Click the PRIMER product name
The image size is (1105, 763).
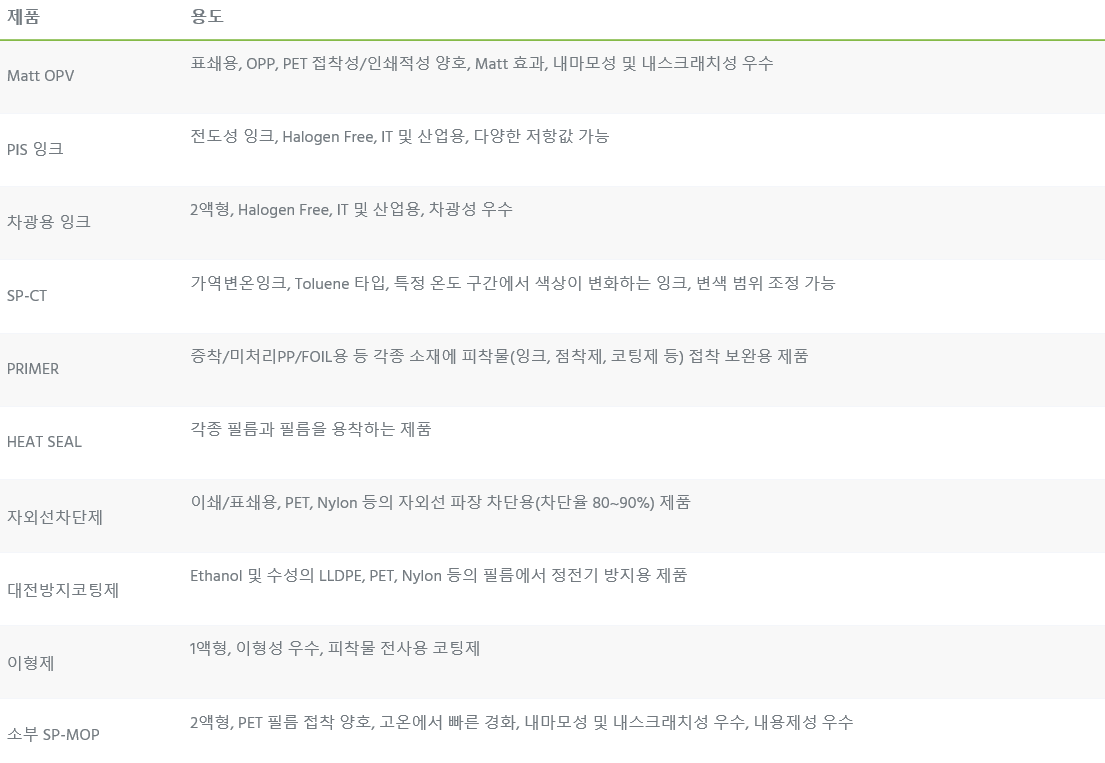pos(33,368)
